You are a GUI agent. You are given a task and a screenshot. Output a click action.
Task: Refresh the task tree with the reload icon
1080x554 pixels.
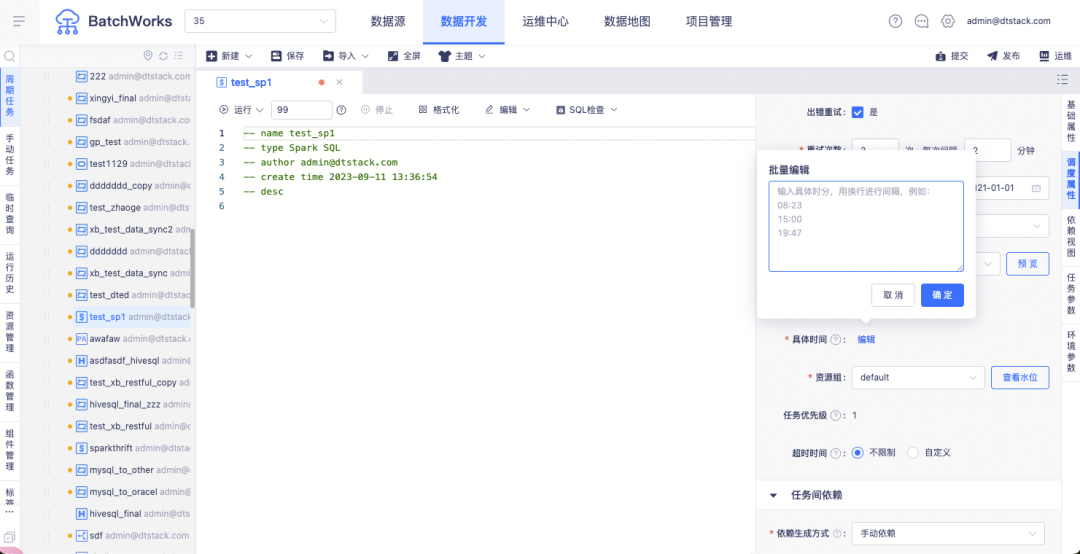tap(163, 56)
